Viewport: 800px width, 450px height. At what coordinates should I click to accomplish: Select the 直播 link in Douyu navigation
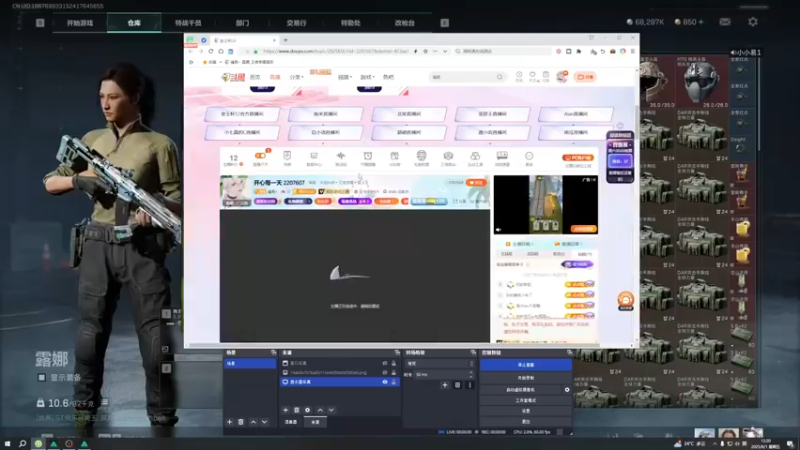[x=275, y=77]
